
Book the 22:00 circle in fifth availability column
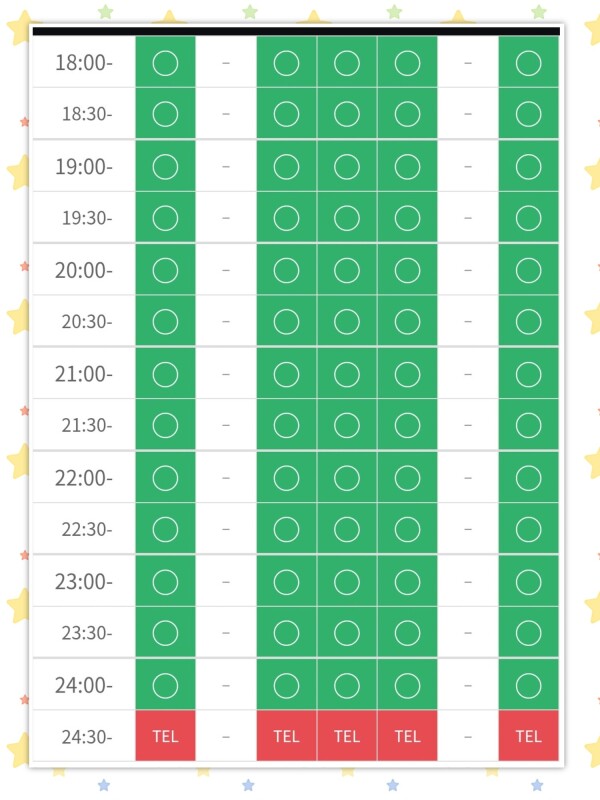[407, 478]
